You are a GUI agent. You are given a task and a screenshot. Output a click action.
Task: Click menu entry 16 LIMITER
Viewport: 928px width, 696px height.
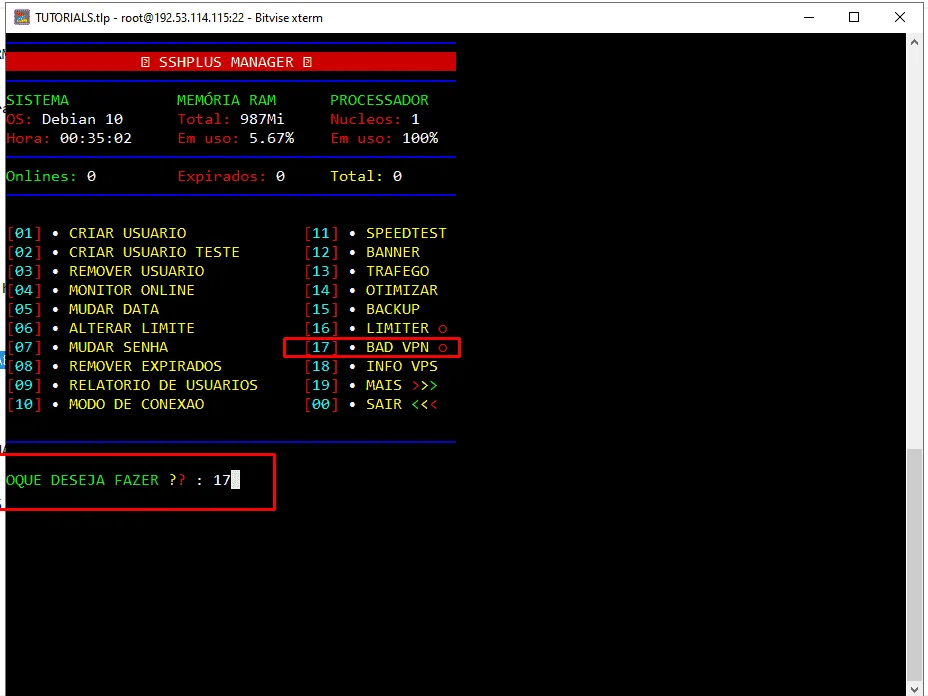pos(376,328)
